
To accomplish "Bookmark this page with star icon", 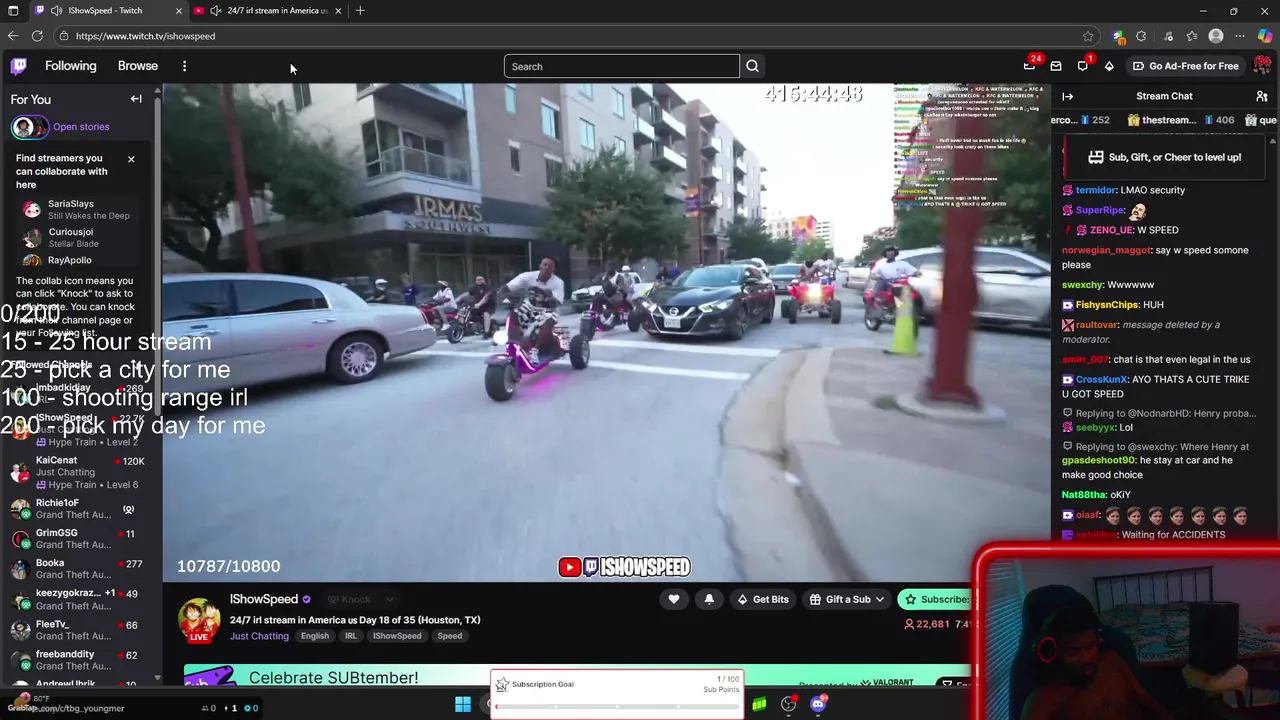I will [x=1088, y=36].
